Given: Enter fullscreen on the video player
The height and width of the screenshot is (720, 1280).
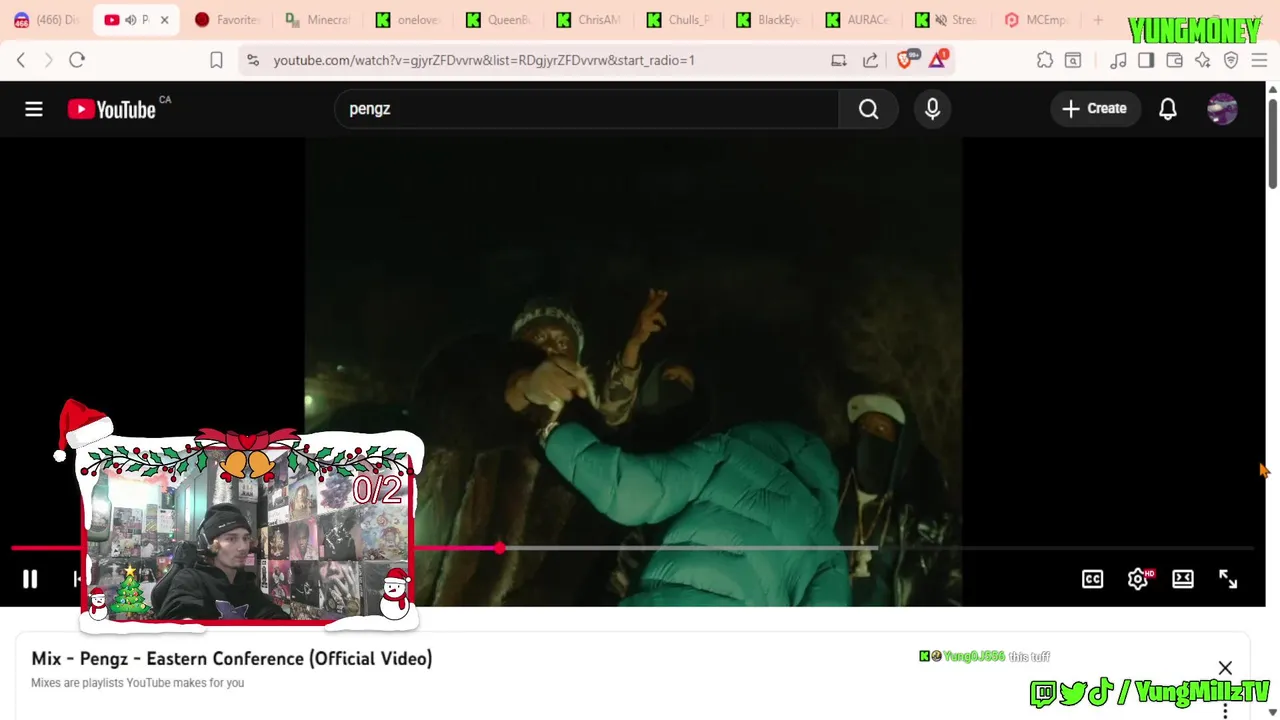Looking at the screenshot, I should coord(1228,579).
